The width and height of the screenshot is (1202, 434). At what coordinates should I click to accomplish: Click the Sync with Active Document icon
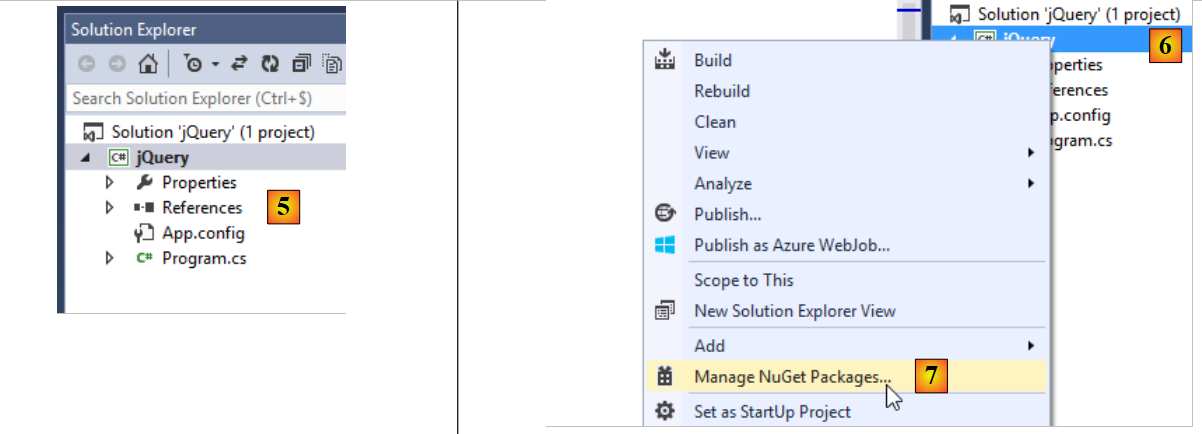tap(240, 65)
